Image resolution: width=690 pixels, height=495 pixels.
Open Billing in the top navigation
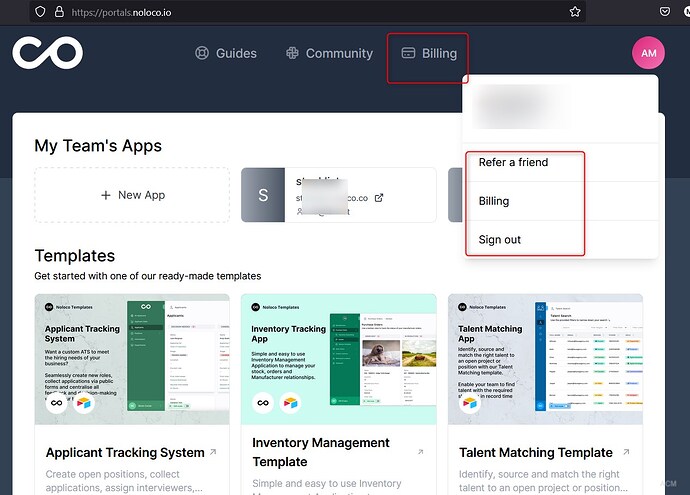[429, 53]
